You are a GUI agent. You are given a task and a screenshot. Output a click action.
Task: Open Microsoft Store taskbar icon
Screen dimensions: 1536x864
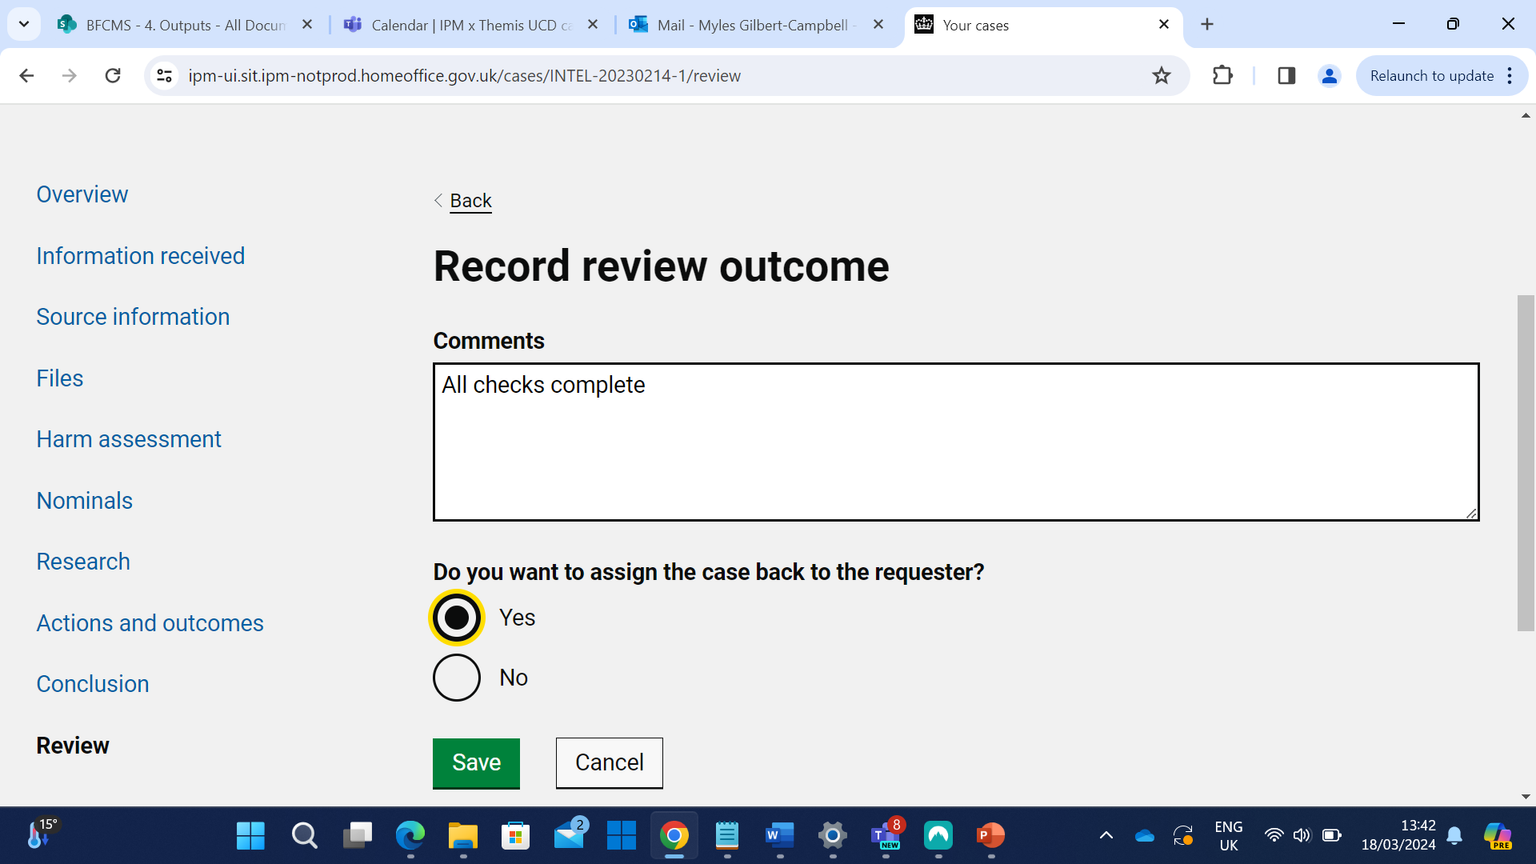coord(515,835)
